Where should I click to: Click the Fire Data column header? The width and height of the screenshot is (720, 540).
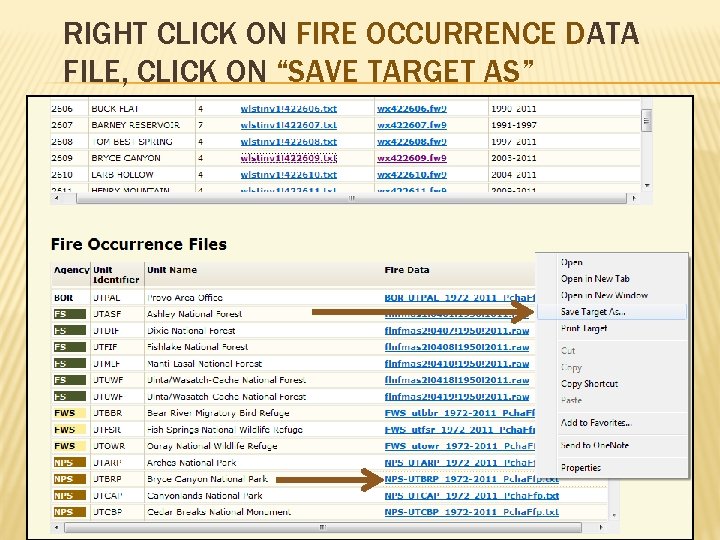pyautogui.click(x=407, y=270)
